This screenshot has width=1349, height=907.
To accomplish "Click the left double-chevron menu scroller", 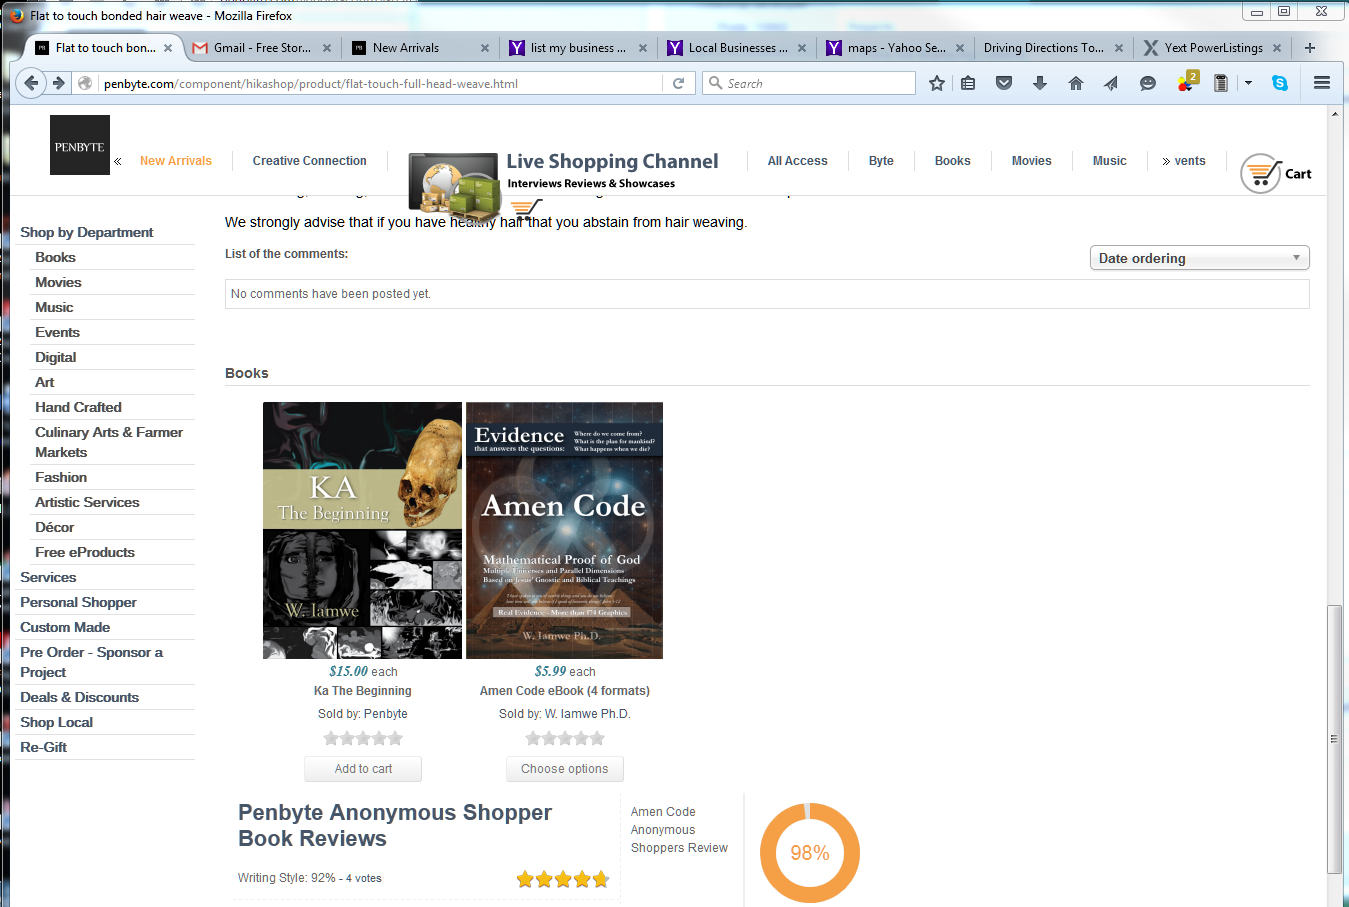I will [x=118, y=161].
